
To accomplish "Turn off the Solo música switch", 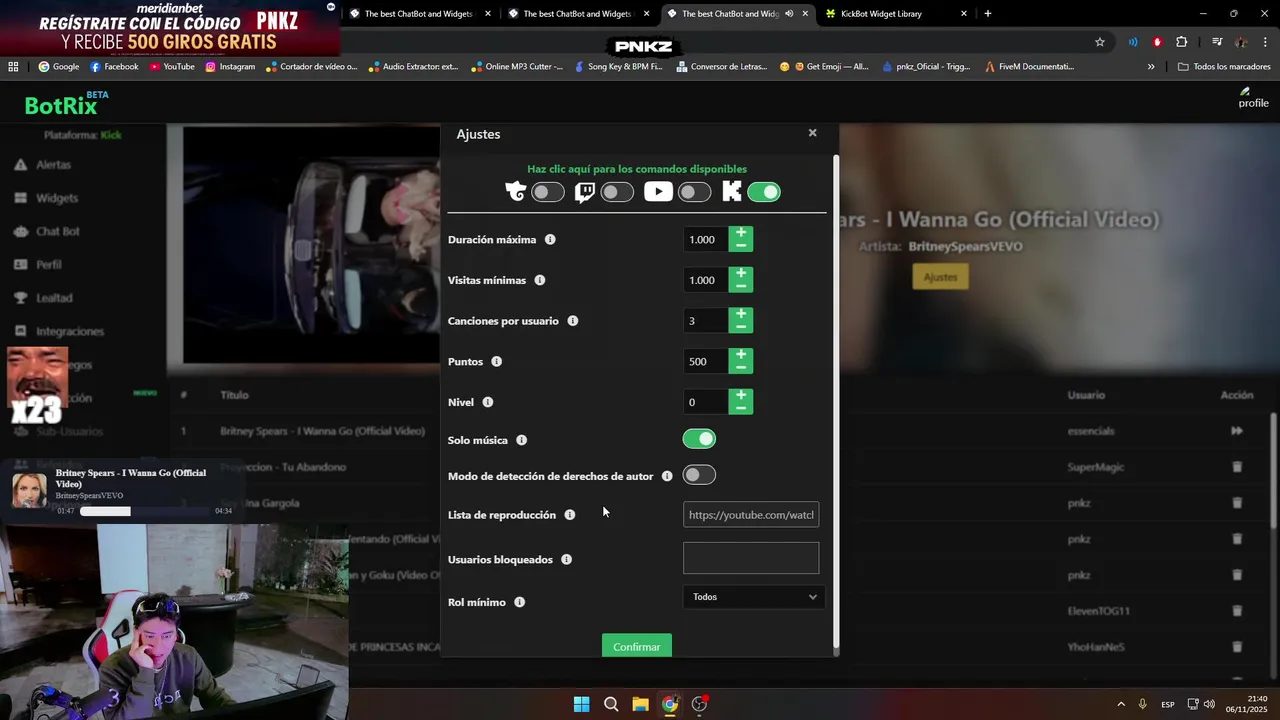I will [x=699, y=439].
